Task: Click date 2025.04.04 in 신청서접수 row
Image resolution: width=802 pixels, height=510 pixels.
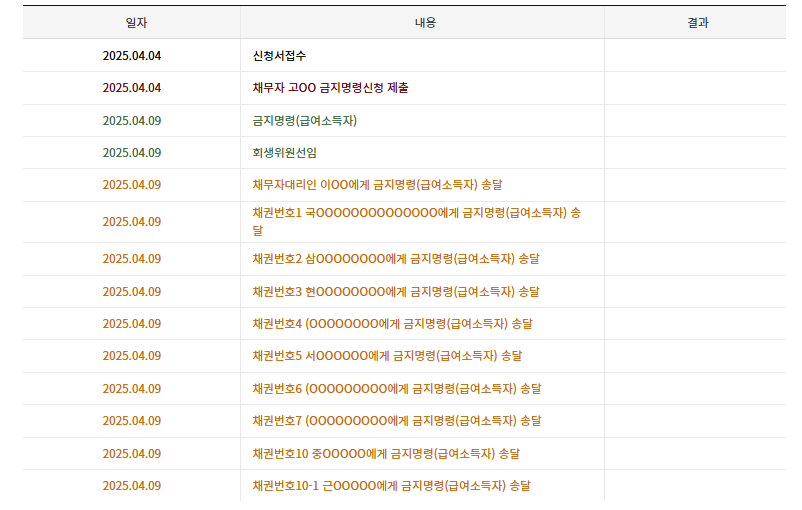Action: point(132,56)
